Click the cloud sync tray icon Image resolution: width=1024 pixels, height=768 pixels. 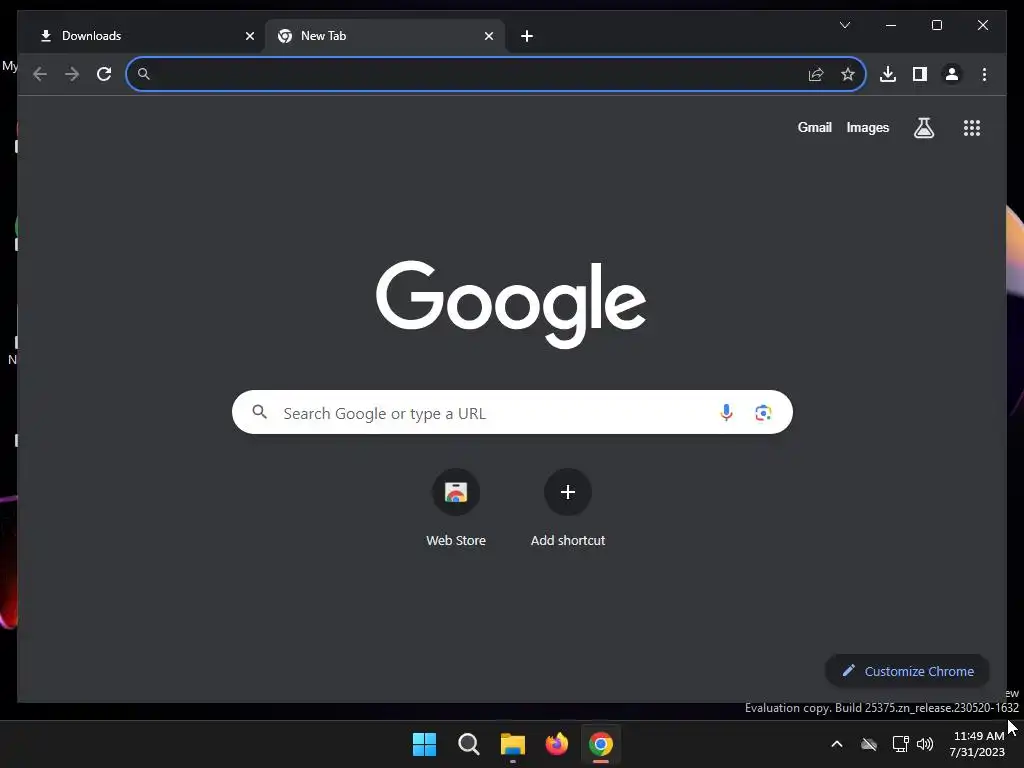[869, 744]
